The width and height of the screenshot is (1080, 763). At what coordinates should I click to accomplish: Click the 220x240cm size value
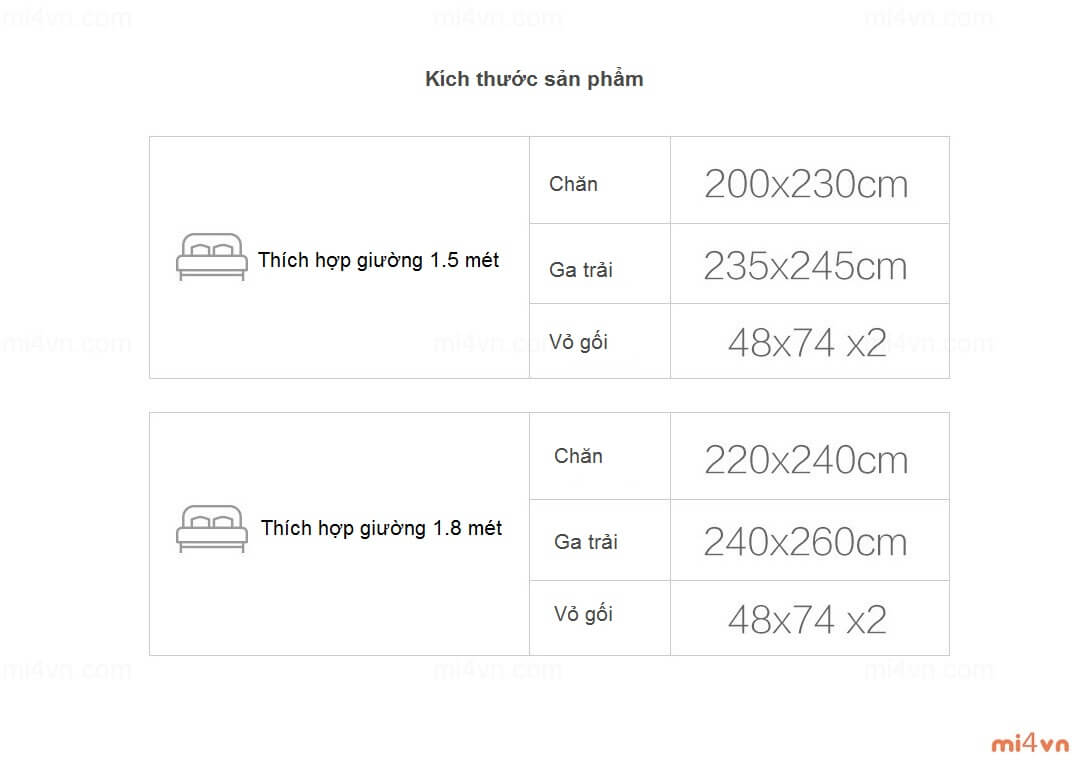point(806,460)
